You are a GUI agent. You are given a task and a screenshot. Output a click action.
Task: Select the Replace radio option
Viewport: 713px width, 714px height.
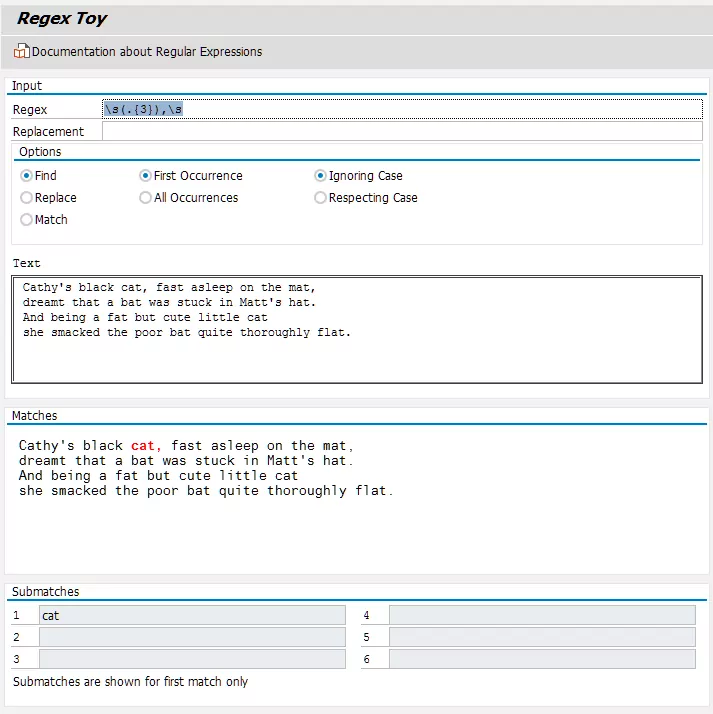point(27,198)
